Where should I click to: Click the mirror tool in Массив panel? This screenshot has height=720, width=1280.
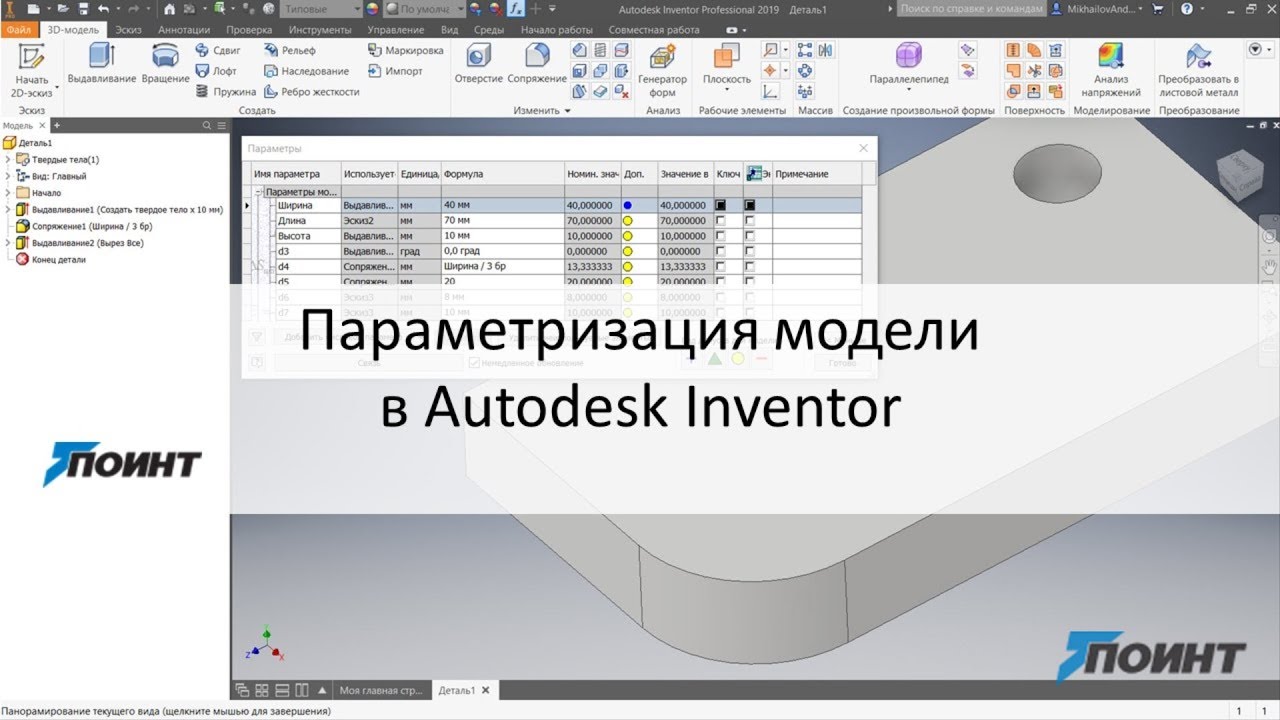[826, 50]
